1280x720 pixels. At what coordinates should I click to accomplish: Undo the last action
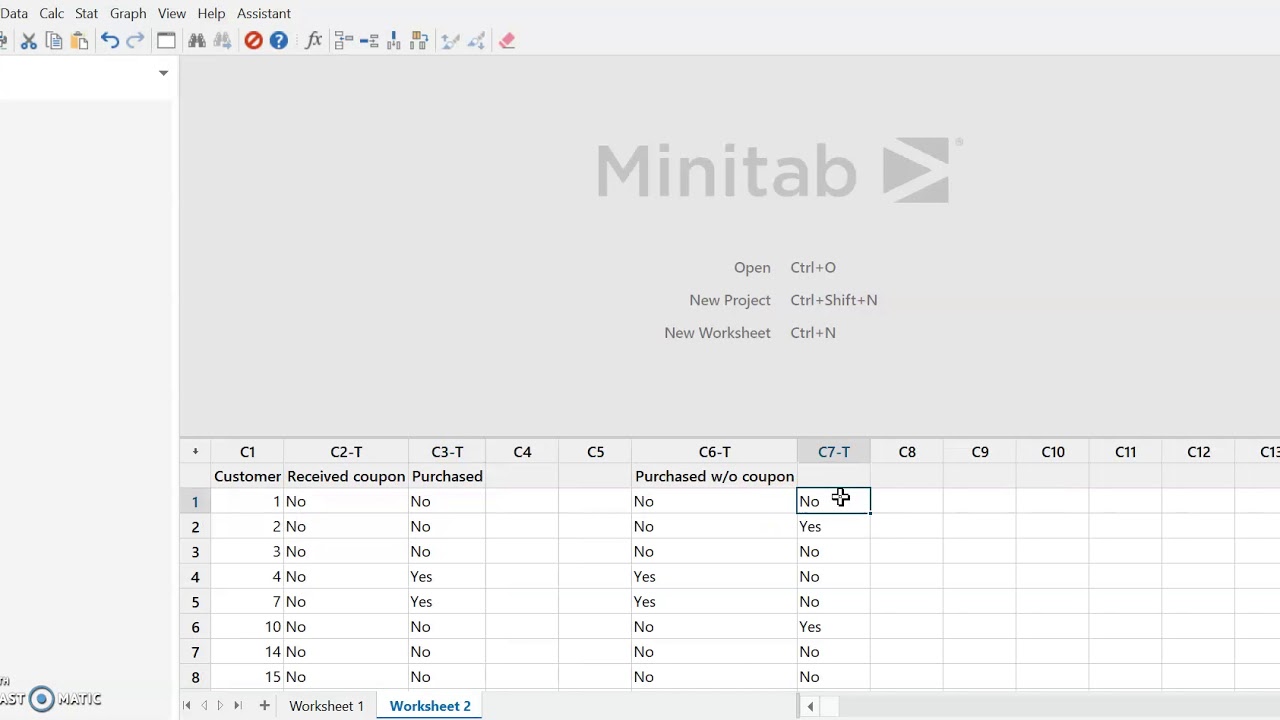110,41
